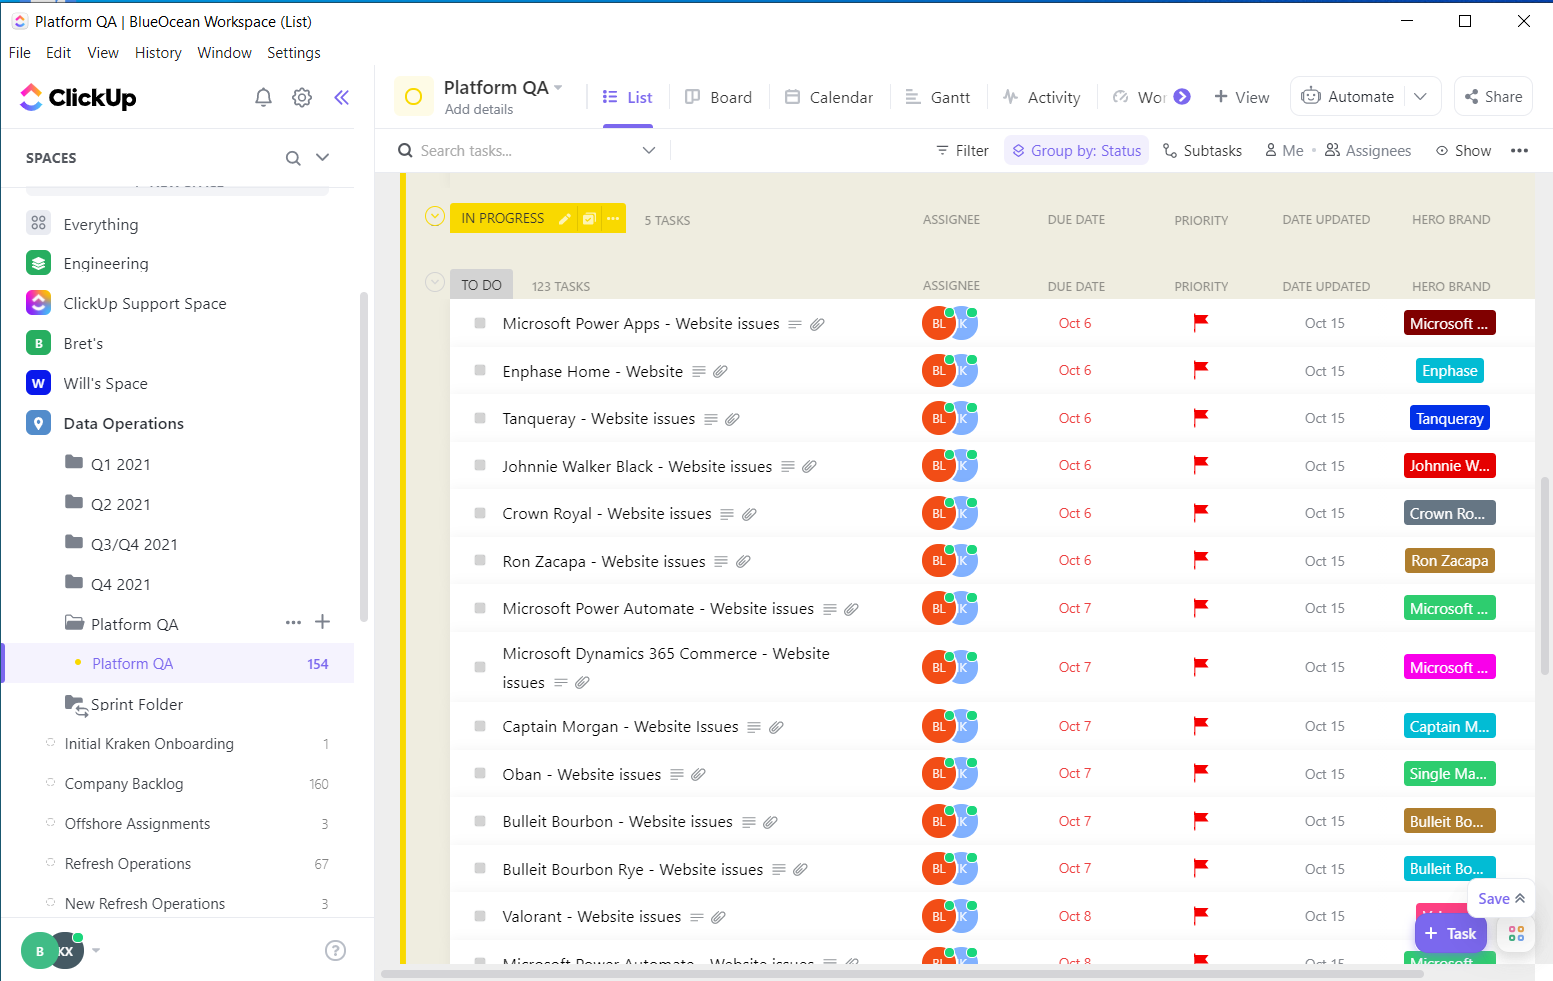Image resolution: width=1553 pixels, height=981 pixels.
Task: Open attachment on Enphase Home task
Action: pos(720,371)
